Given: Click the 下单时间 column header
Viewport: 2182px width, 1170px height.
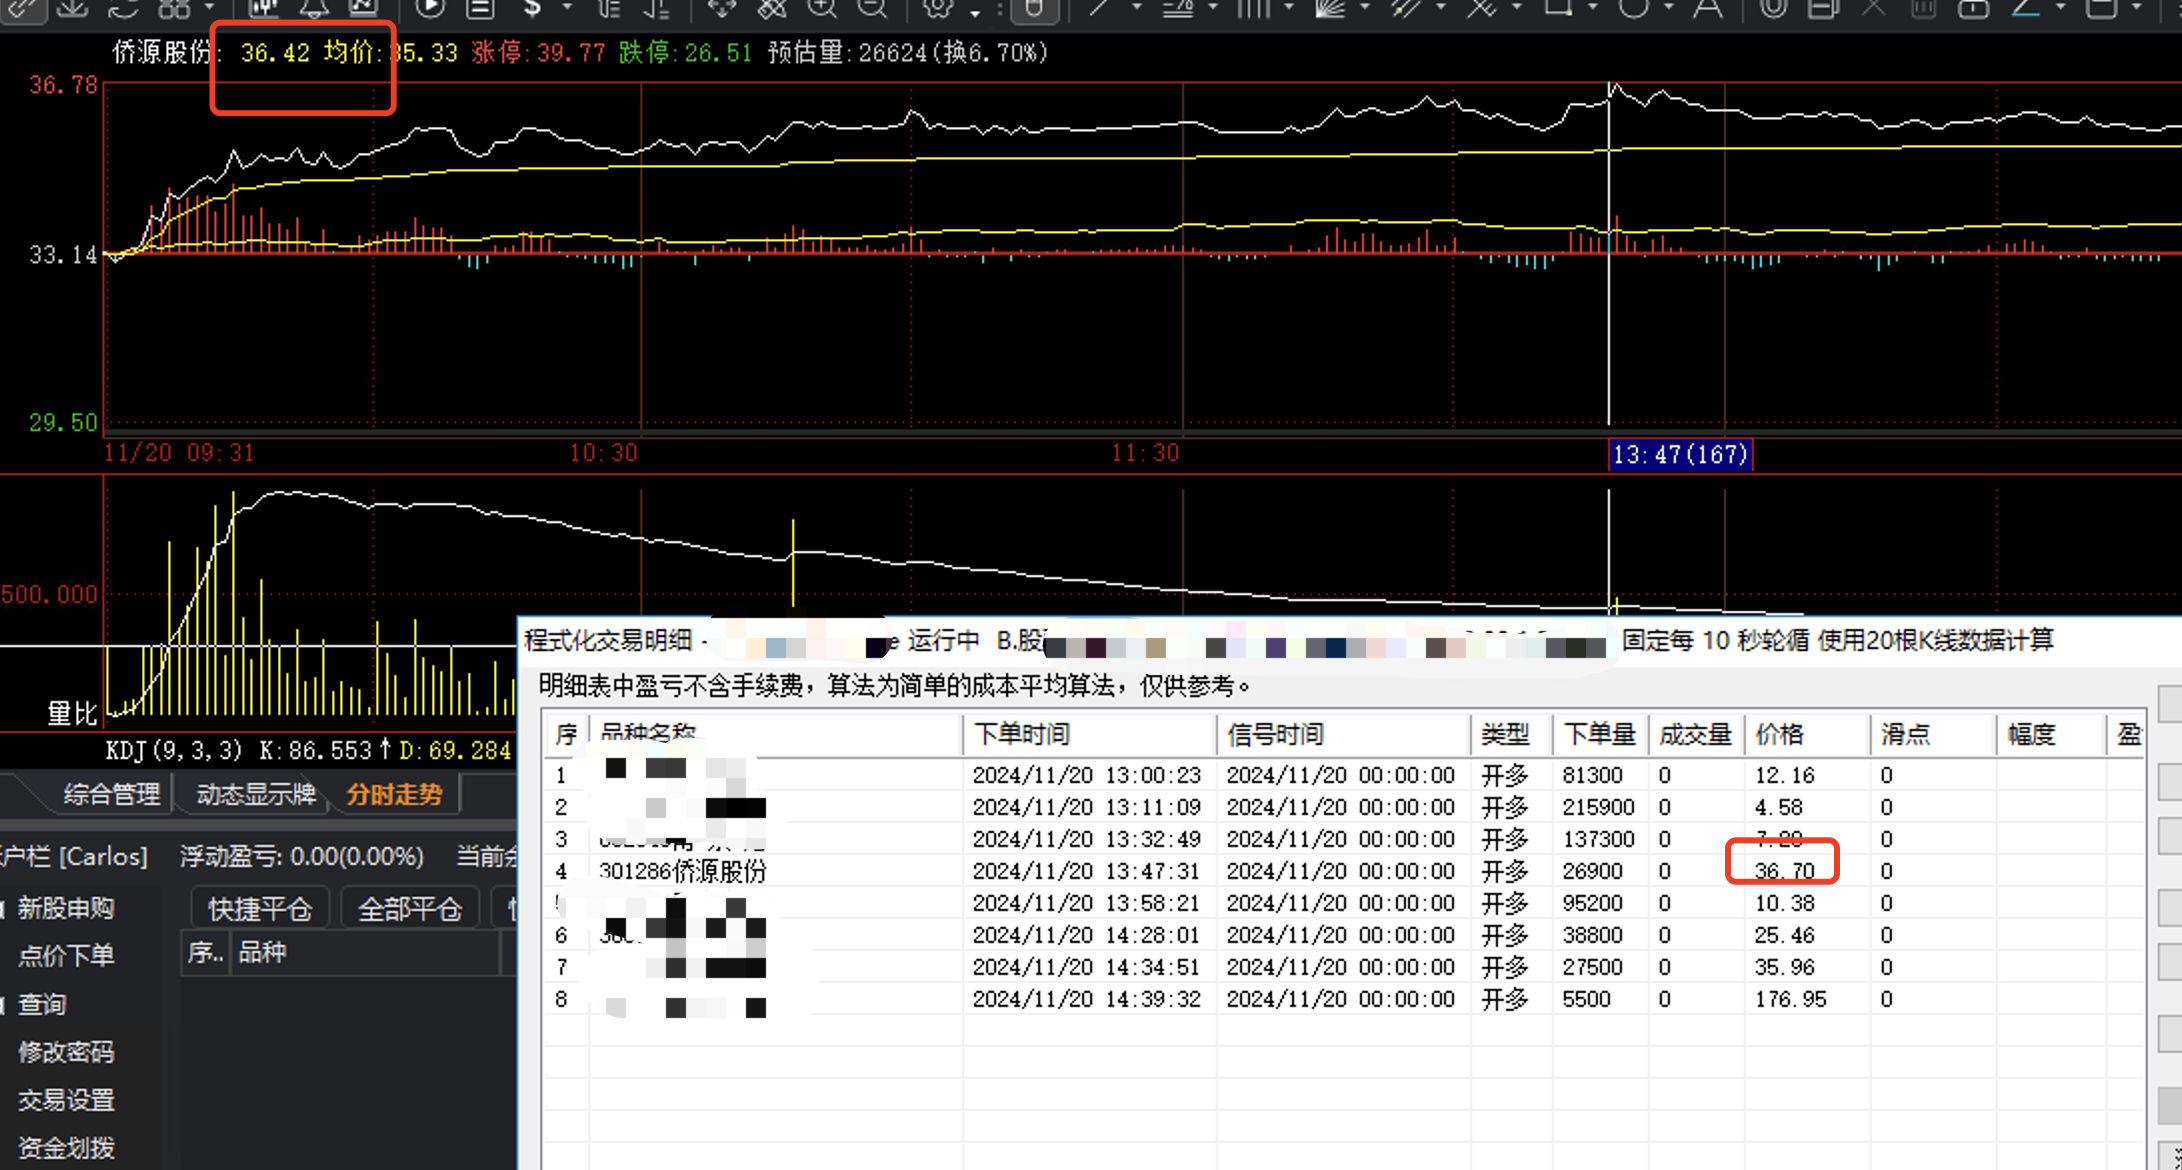Looking at the screenshot, I should pos(1089,735).
